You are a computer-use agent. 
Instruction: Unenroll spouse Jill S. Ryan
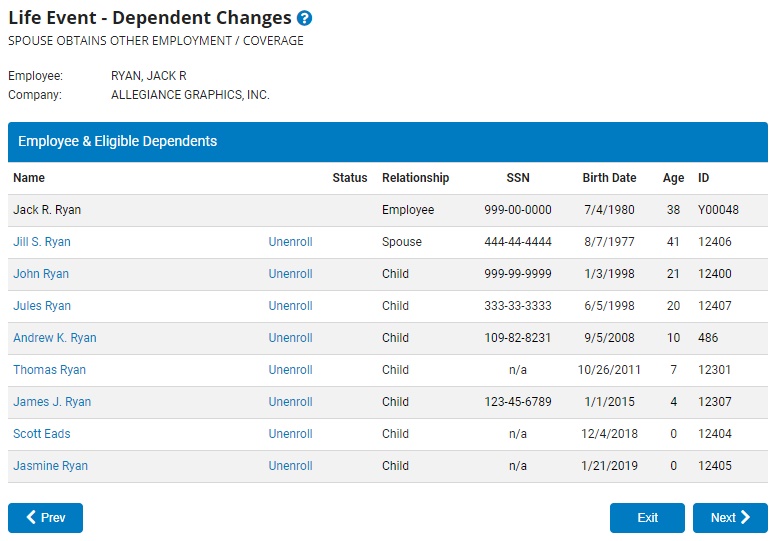tap(290, 242)
